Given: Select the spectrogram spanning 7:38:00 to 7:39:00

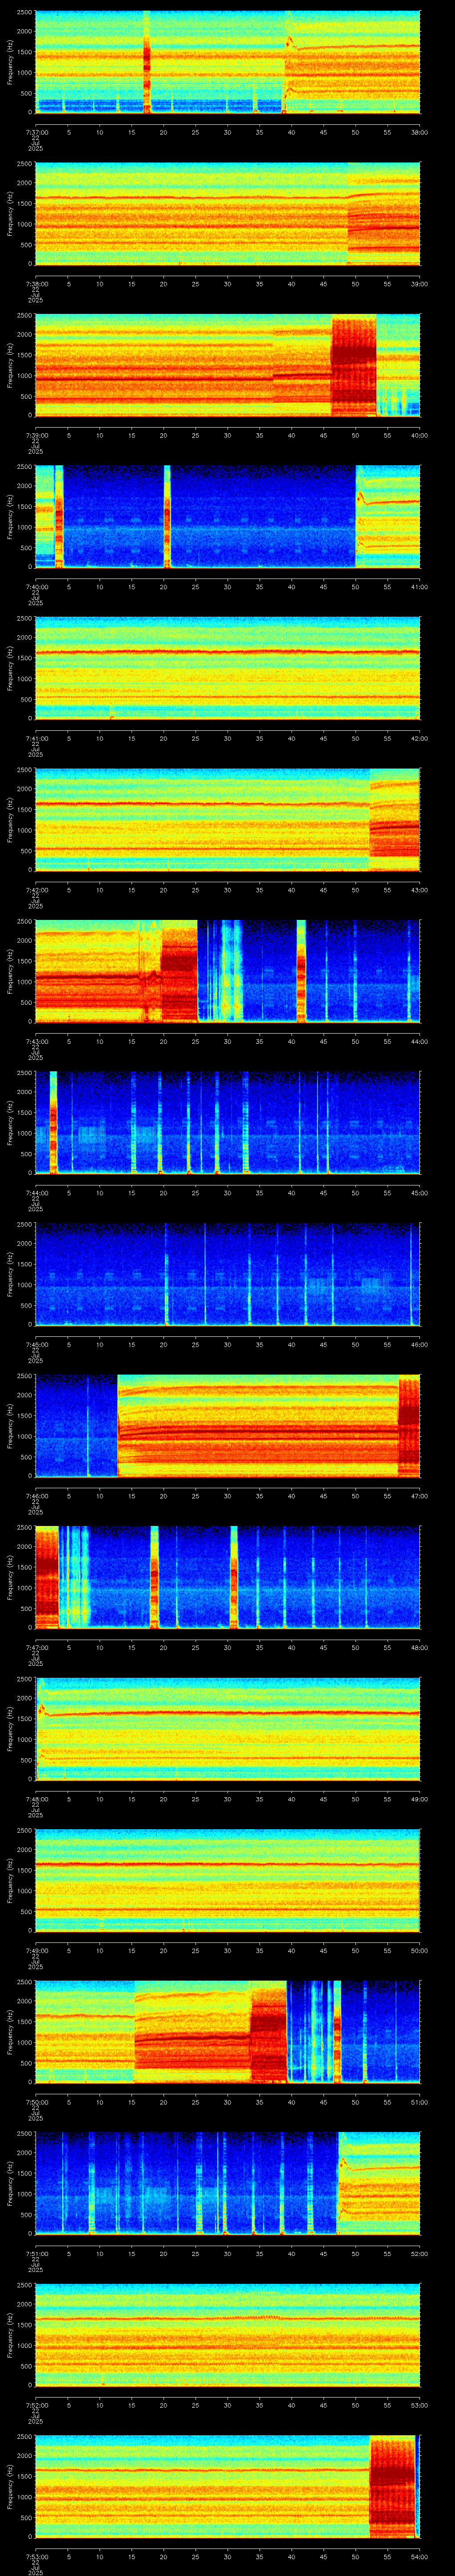Looking at the screenshot, I should point(228,214).
